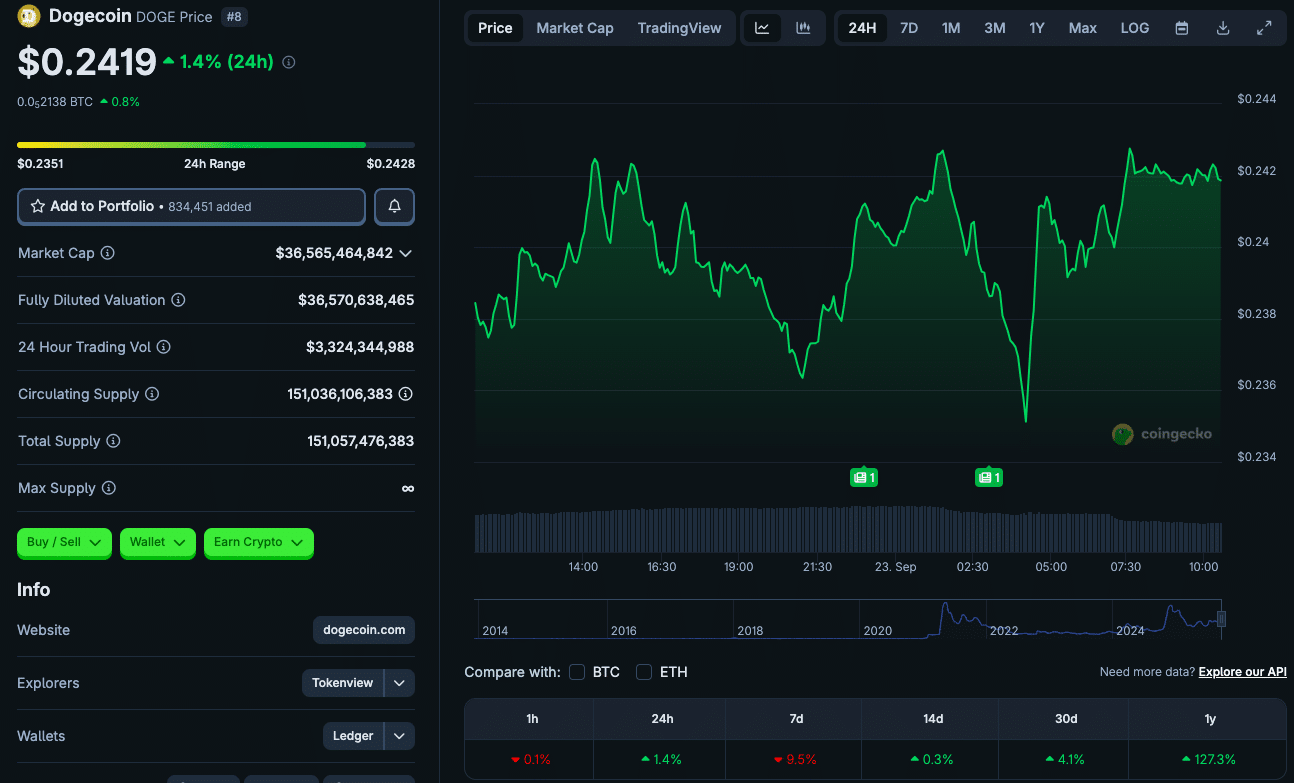Screen dimensions: 1294x783
Task: Expand Explorers dropdown arrow
Action: (x=399, y=683)
